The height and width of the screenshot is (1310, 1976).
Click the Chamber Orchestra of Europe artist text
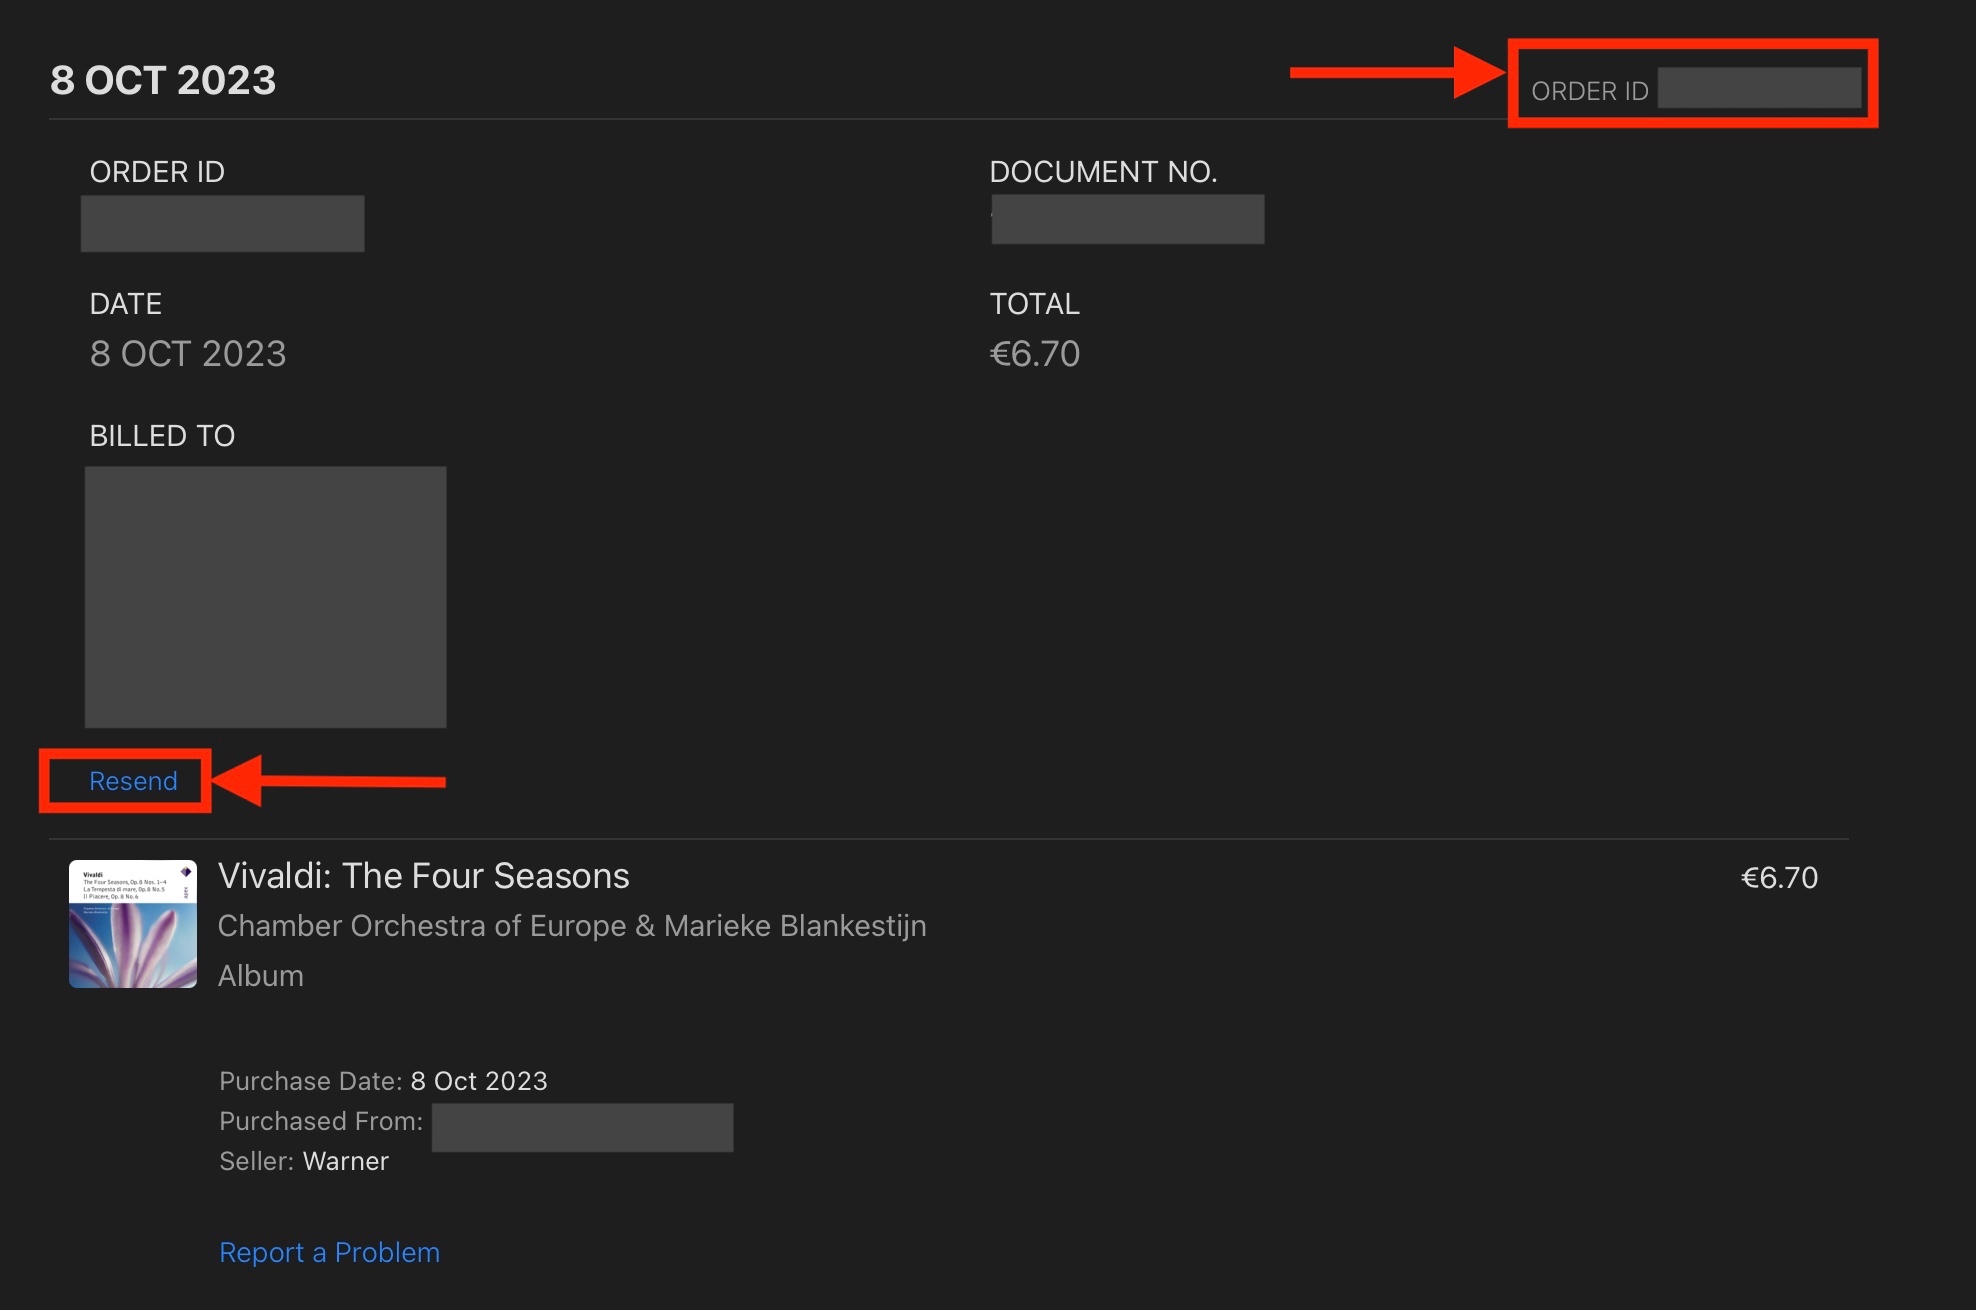(x=571, y=926)
